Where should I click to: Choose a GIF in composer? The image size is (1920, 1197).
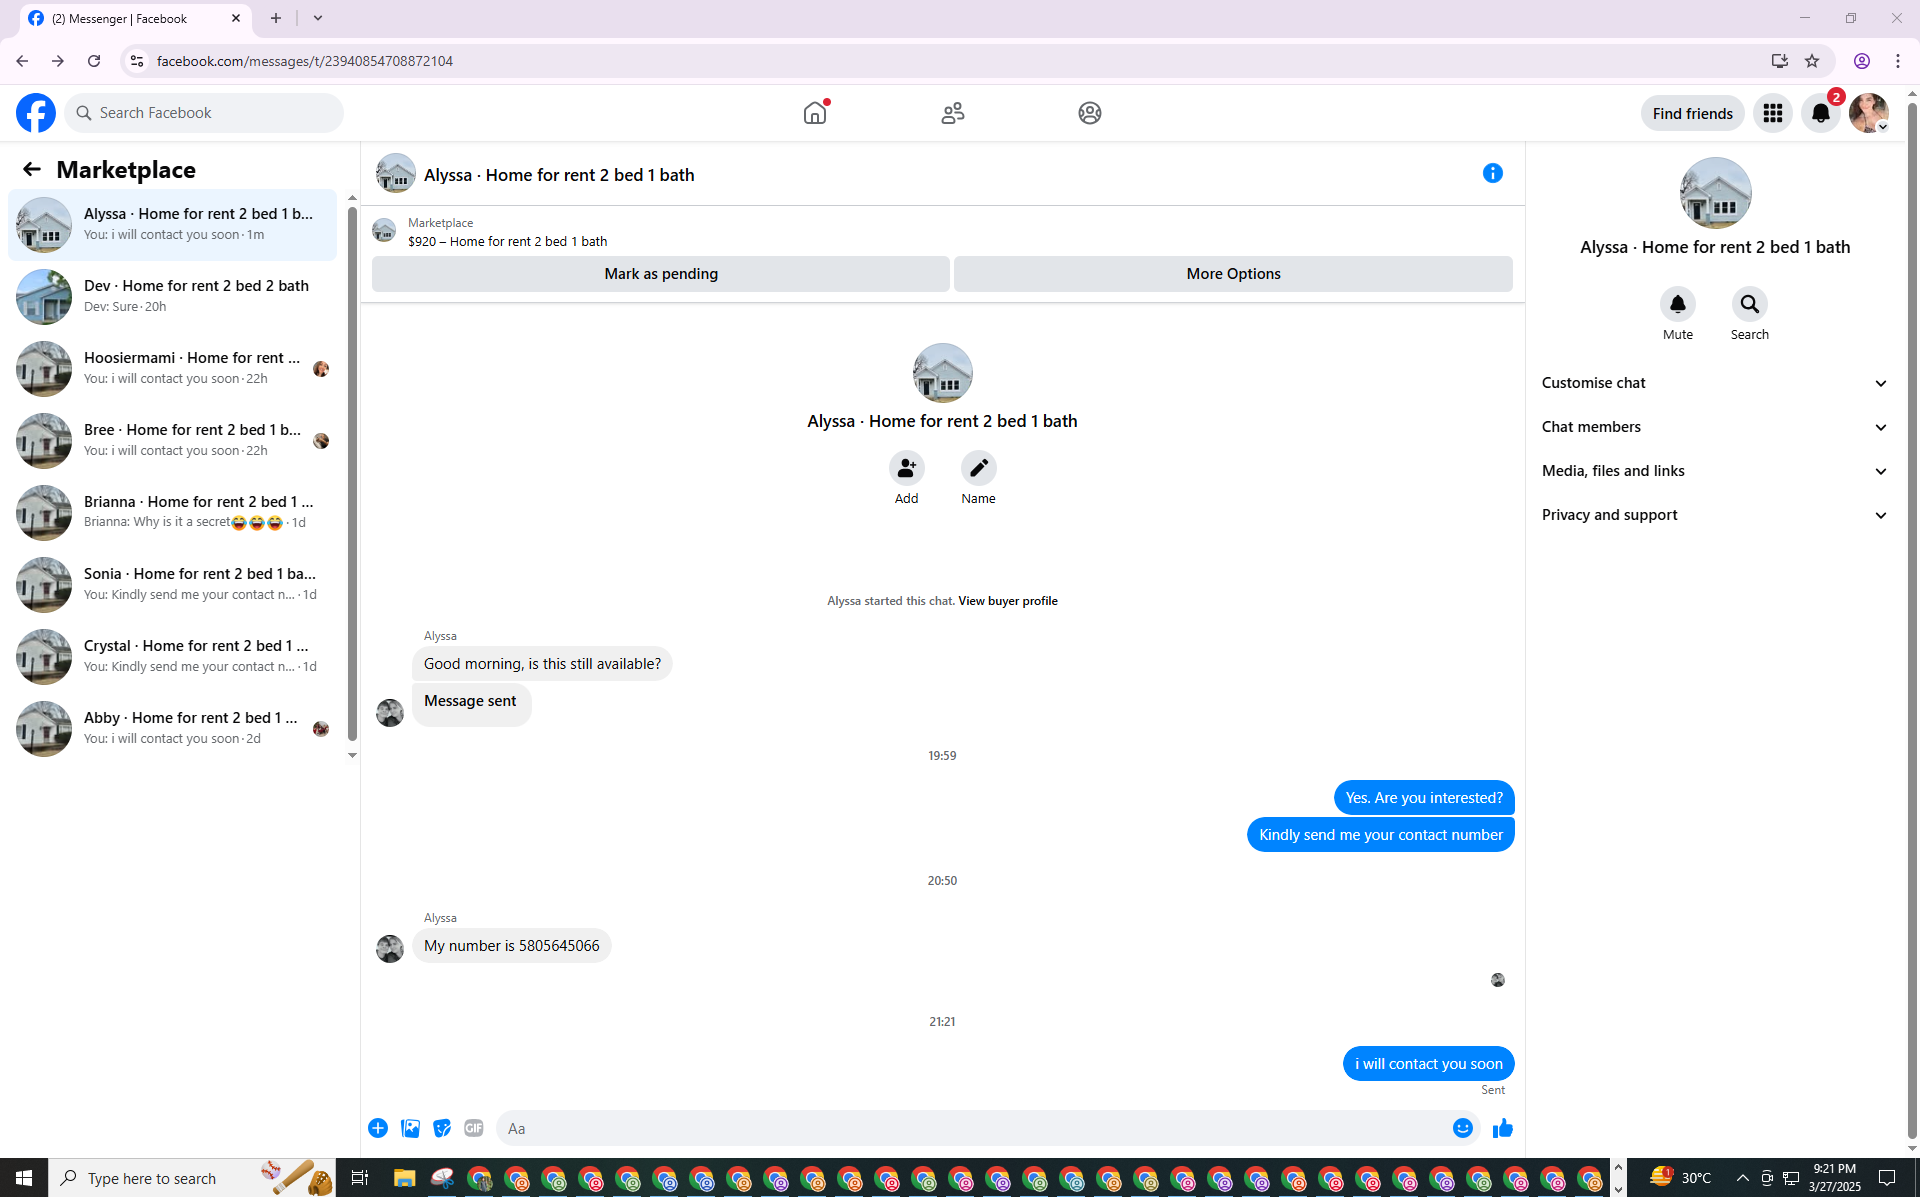pos(474,1128)
